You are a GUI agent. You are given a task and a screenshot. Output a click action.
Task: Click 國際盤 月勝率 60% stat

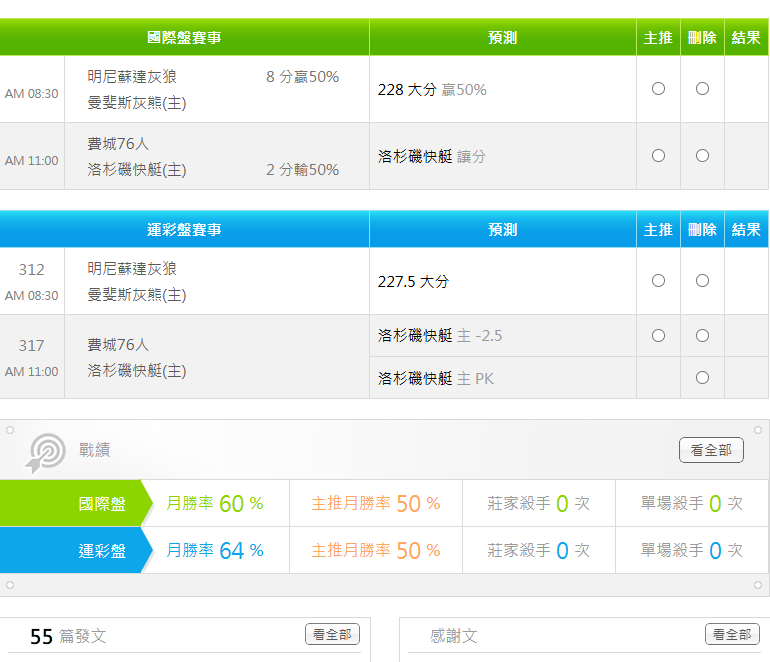[x=215, y=503]
